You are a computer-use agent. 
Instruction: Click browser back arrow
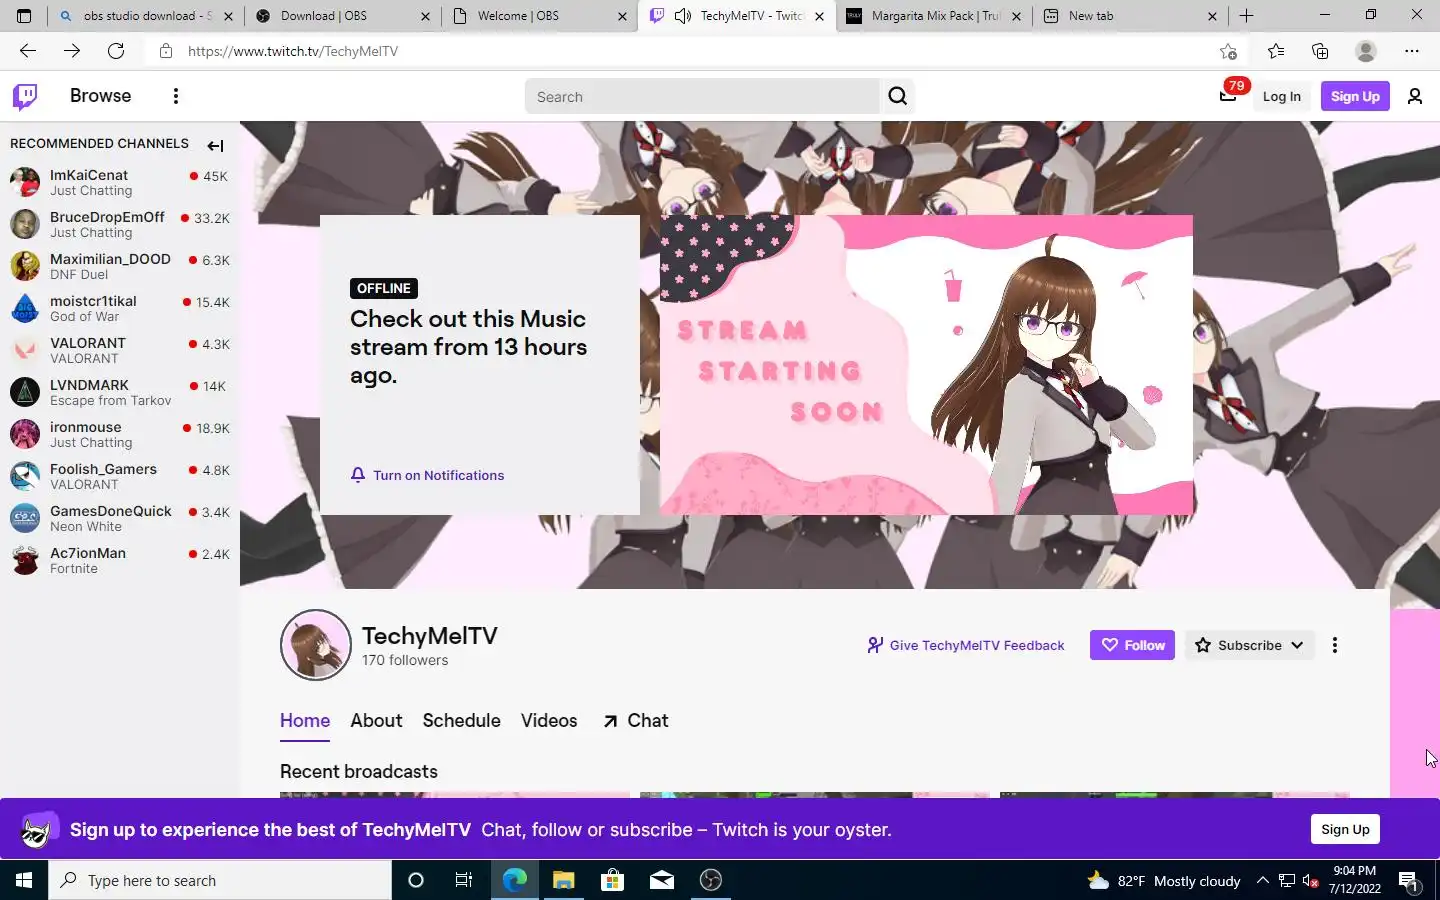click(28, 51)
